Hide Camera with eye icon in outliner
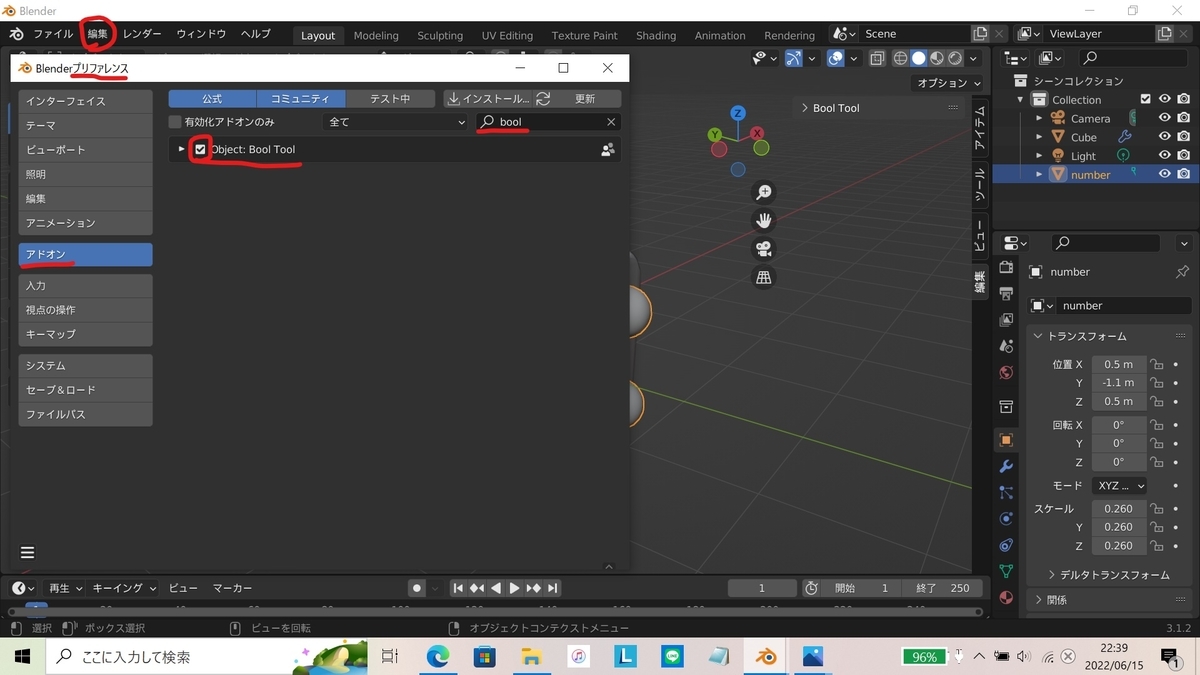This screenshot has height=675, width=1200. [x=1165, y=118]
